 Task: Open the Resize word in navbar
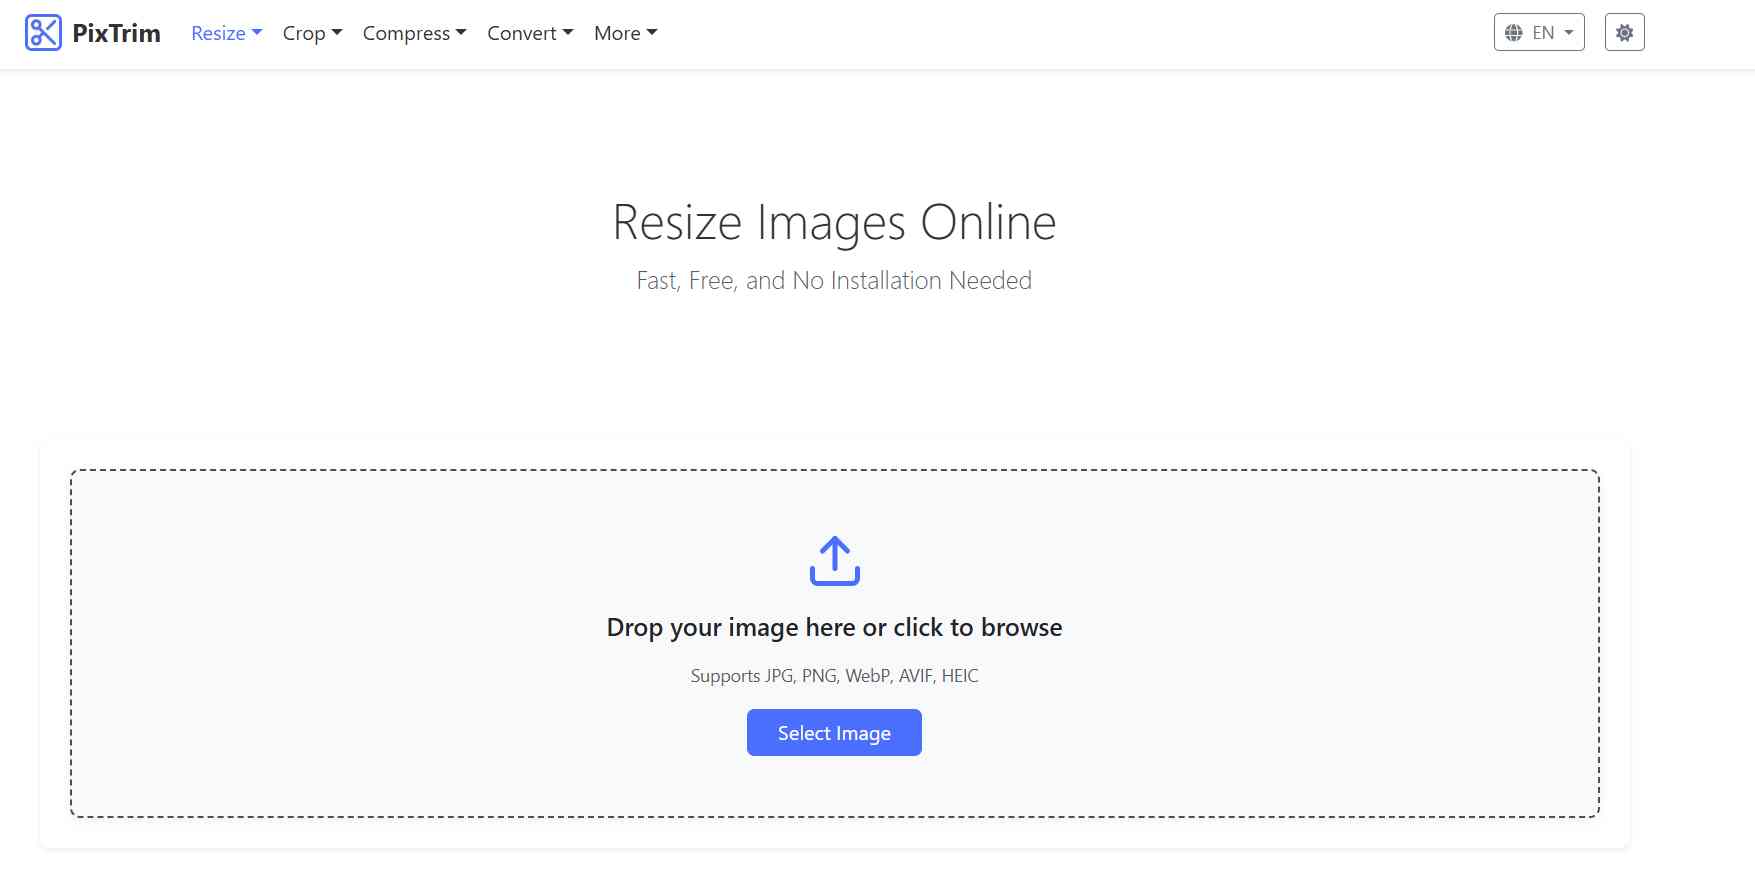[x=218, y=33]
